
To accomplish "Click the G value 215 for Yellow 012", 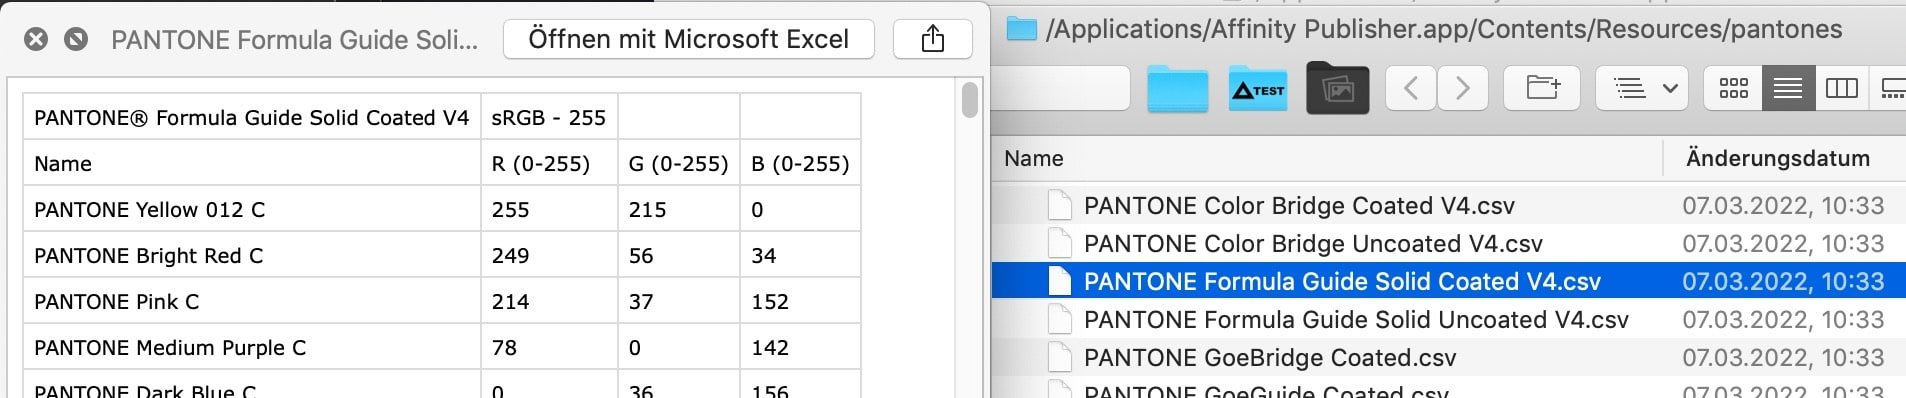I will coord(678,209).
